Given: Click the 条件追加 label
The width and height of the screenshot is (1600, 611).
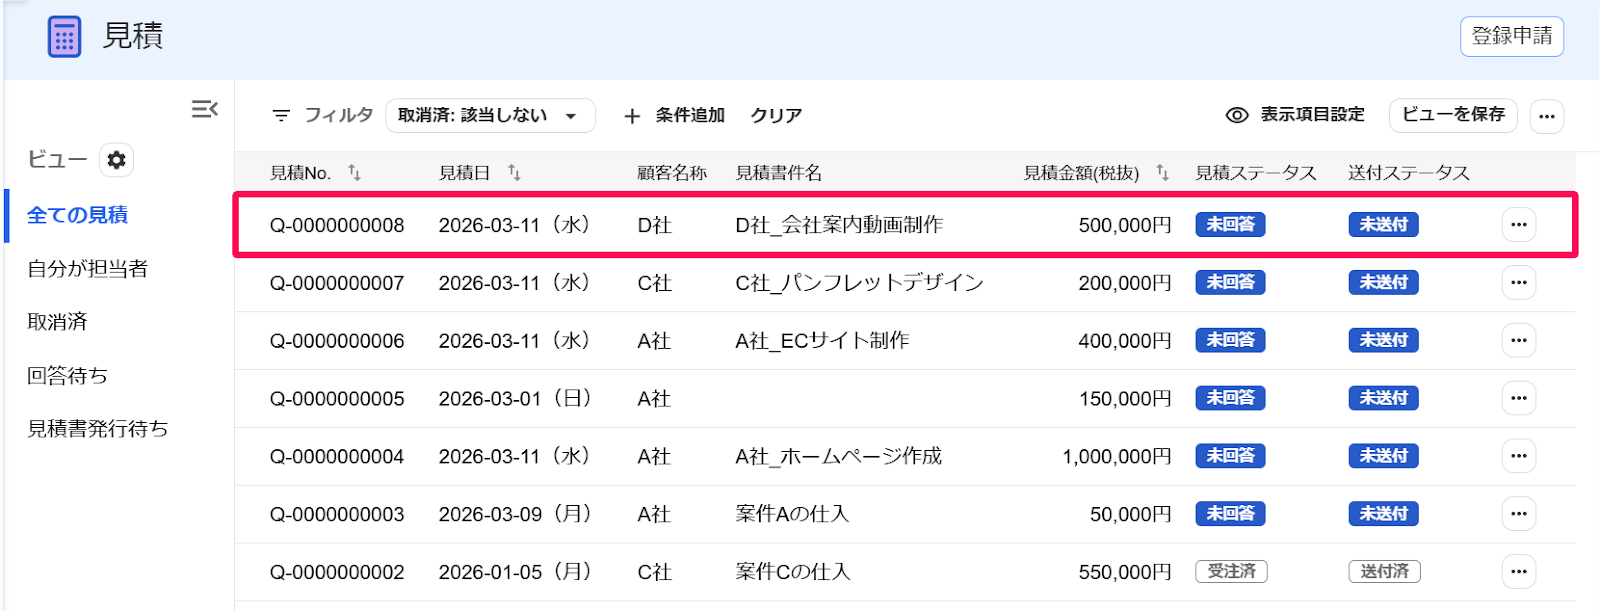Looking at the screenshot, I should click(x=690, y=116).
